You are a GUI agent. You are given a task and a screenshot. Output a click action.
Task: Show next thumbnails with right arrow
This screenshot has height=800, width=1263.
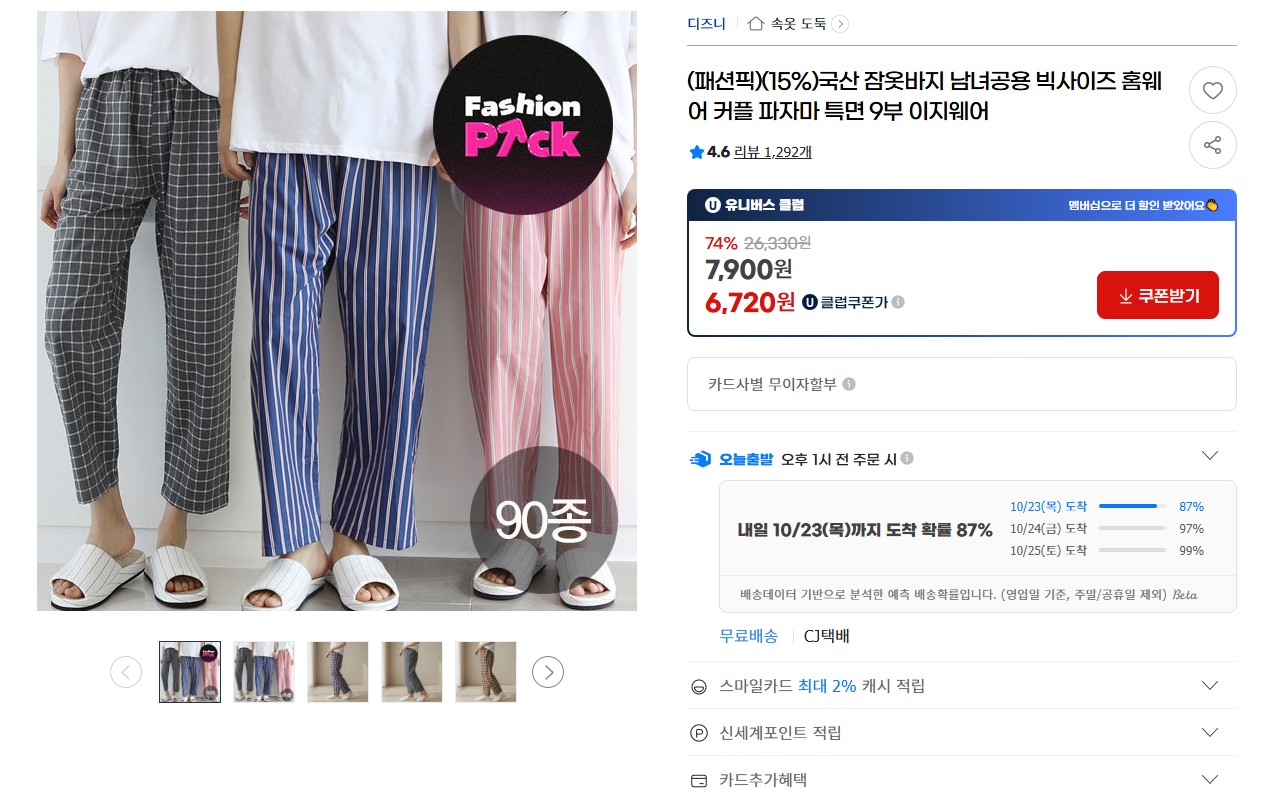[548, 672]
